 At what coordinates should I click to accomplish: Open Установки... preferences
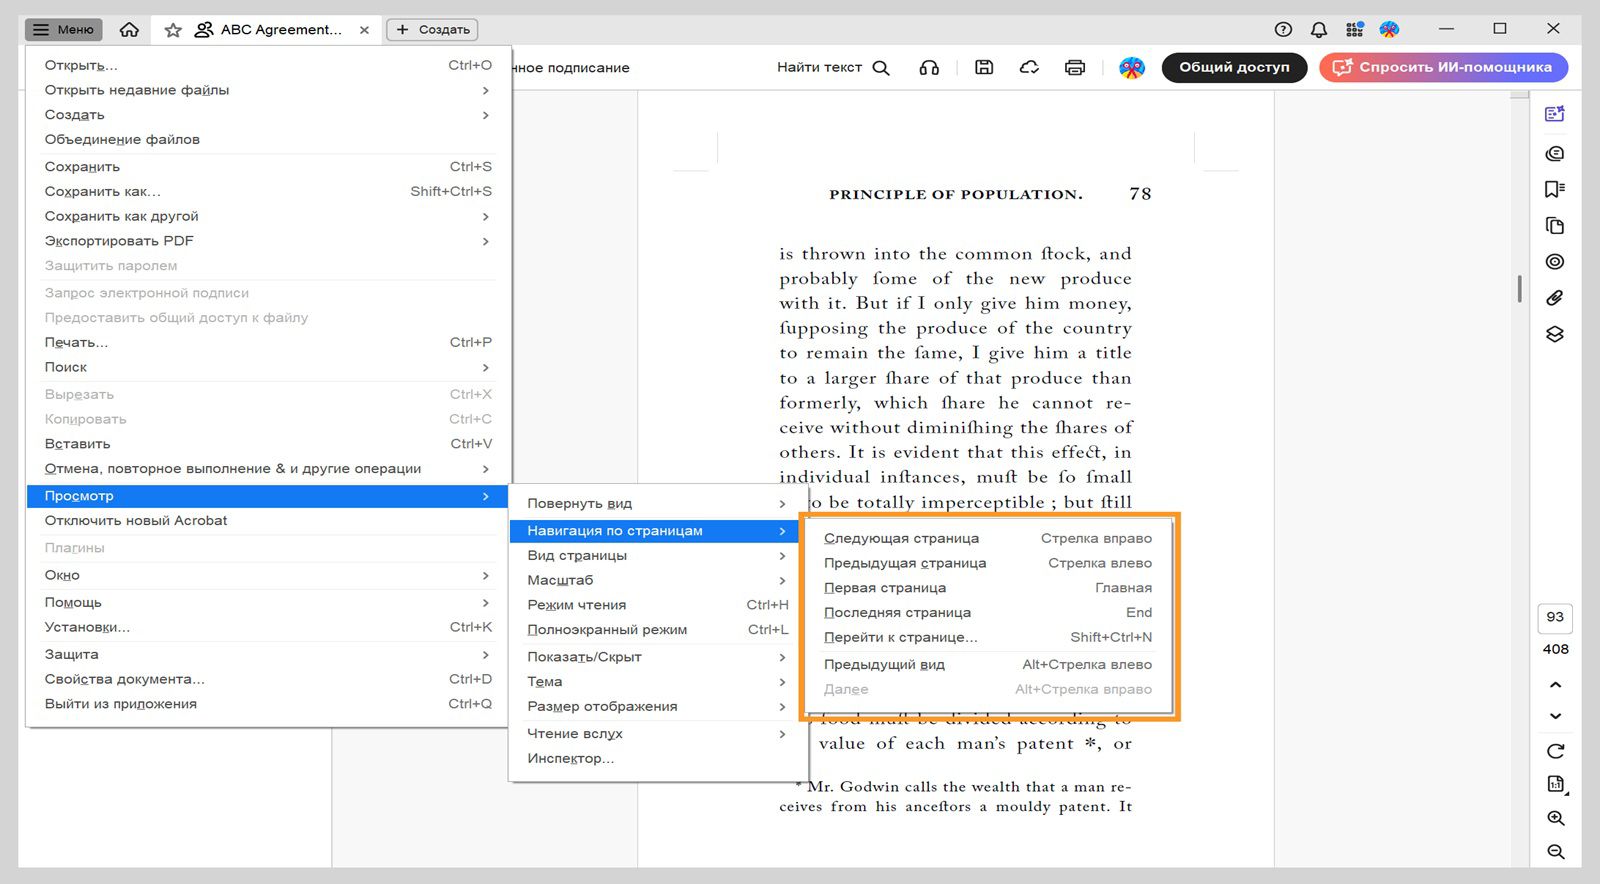268,627
